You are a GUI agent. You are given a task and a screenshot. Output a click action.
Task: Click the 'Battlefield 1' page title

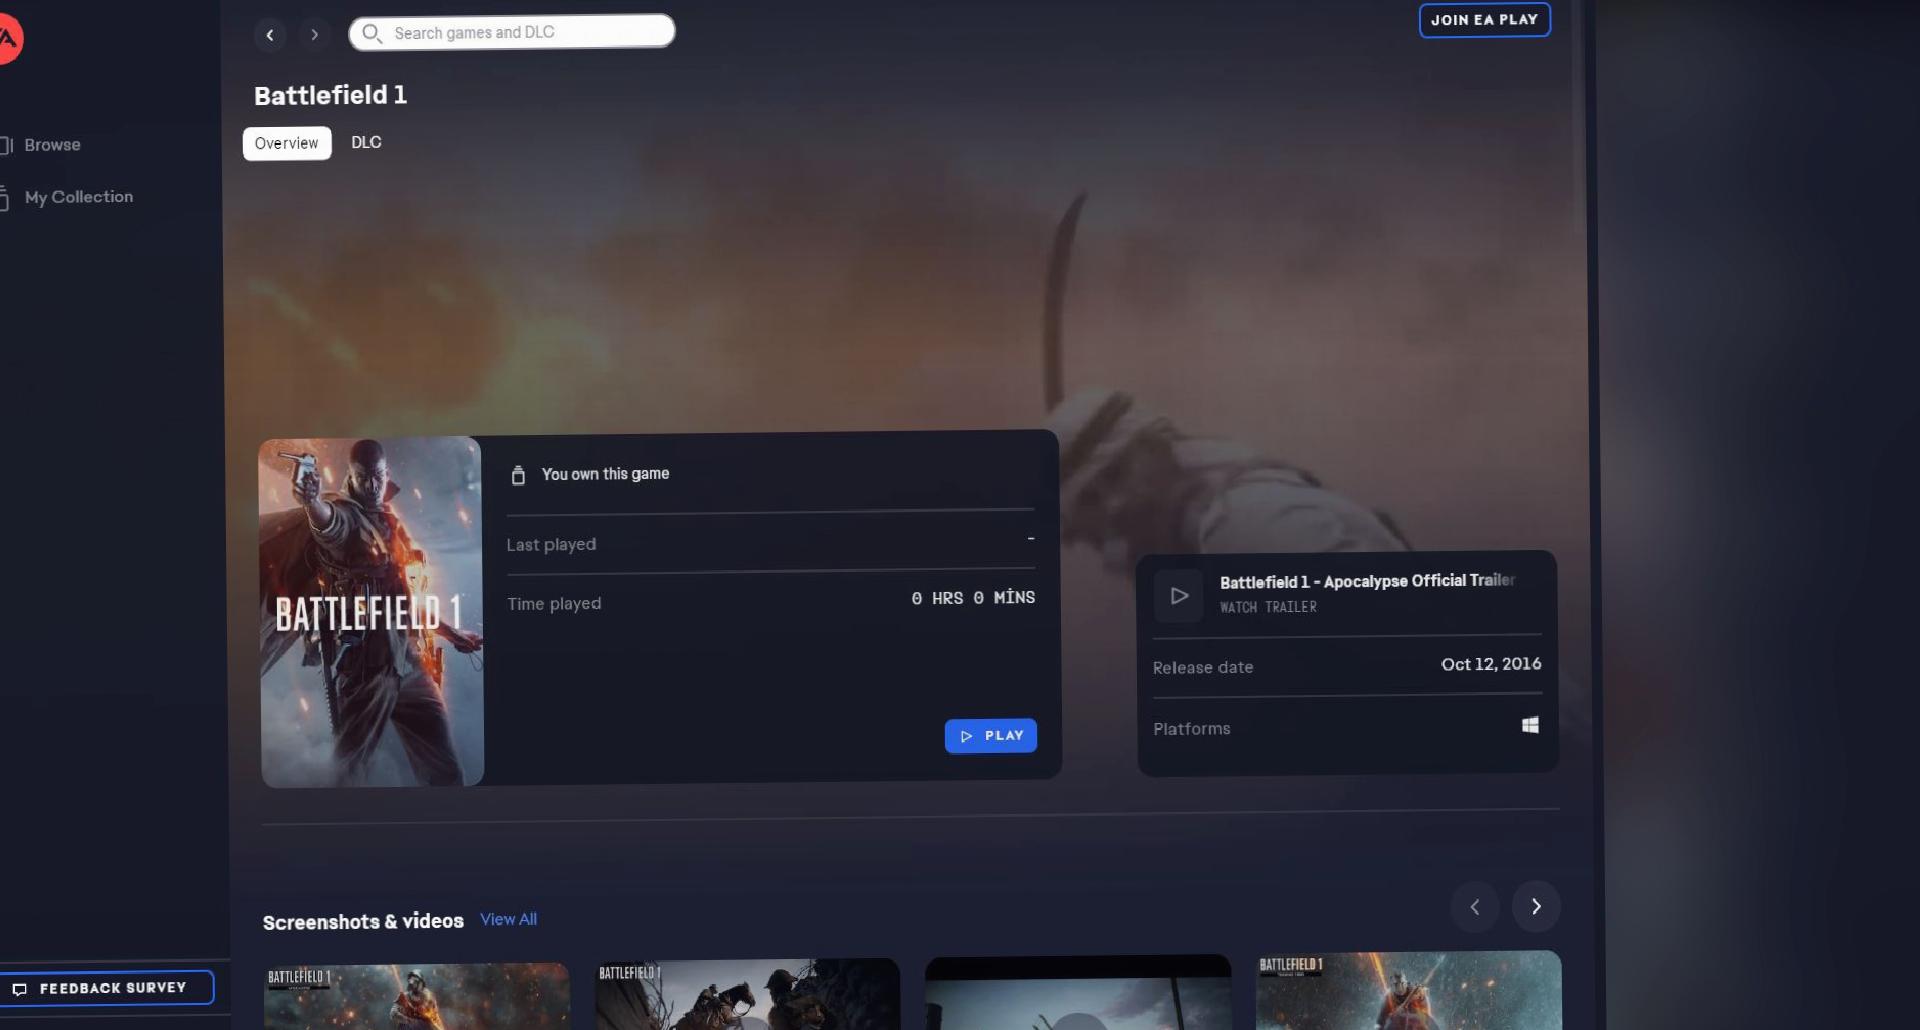(330, 95)
